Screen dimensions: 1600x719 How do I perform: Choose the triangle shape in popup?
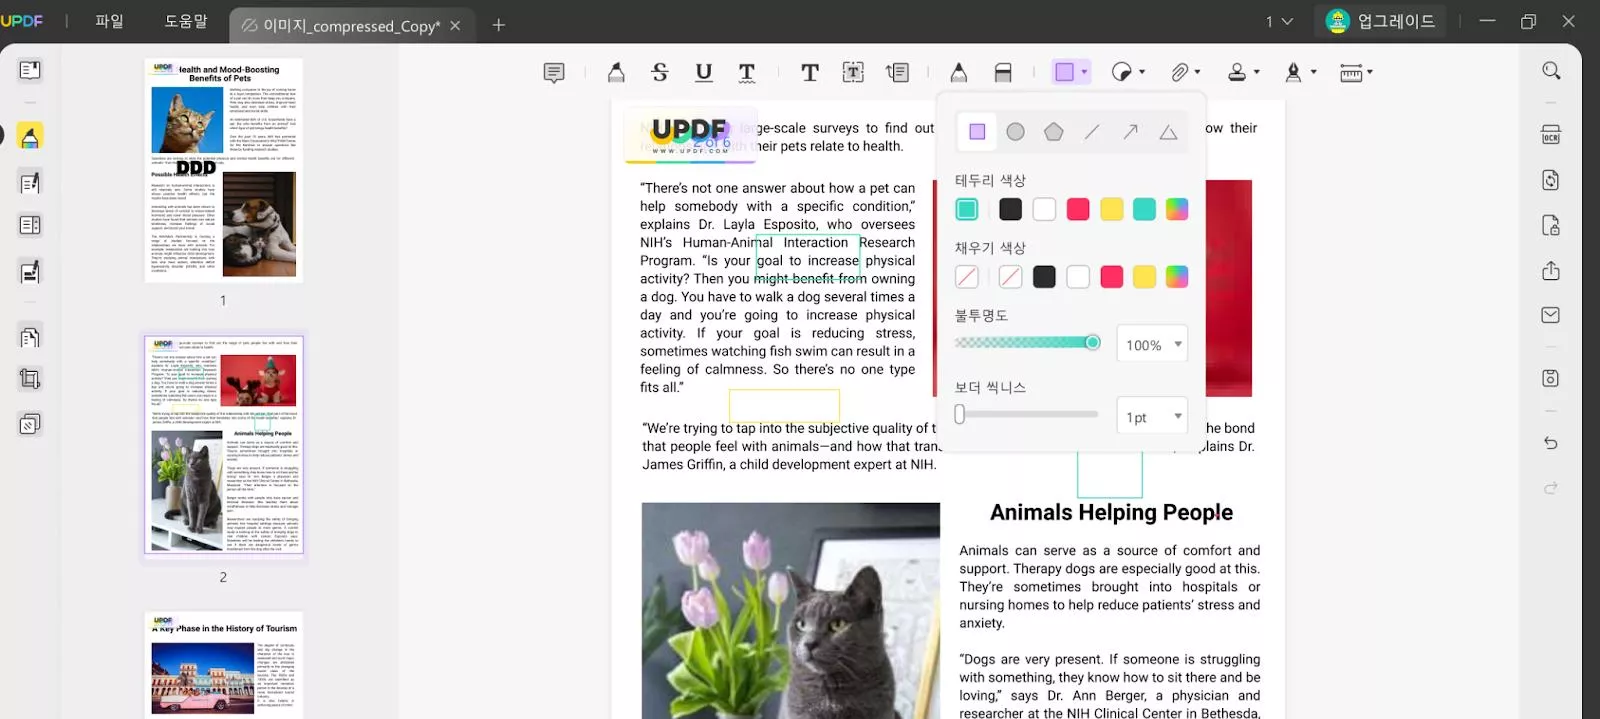[1168, 132]
